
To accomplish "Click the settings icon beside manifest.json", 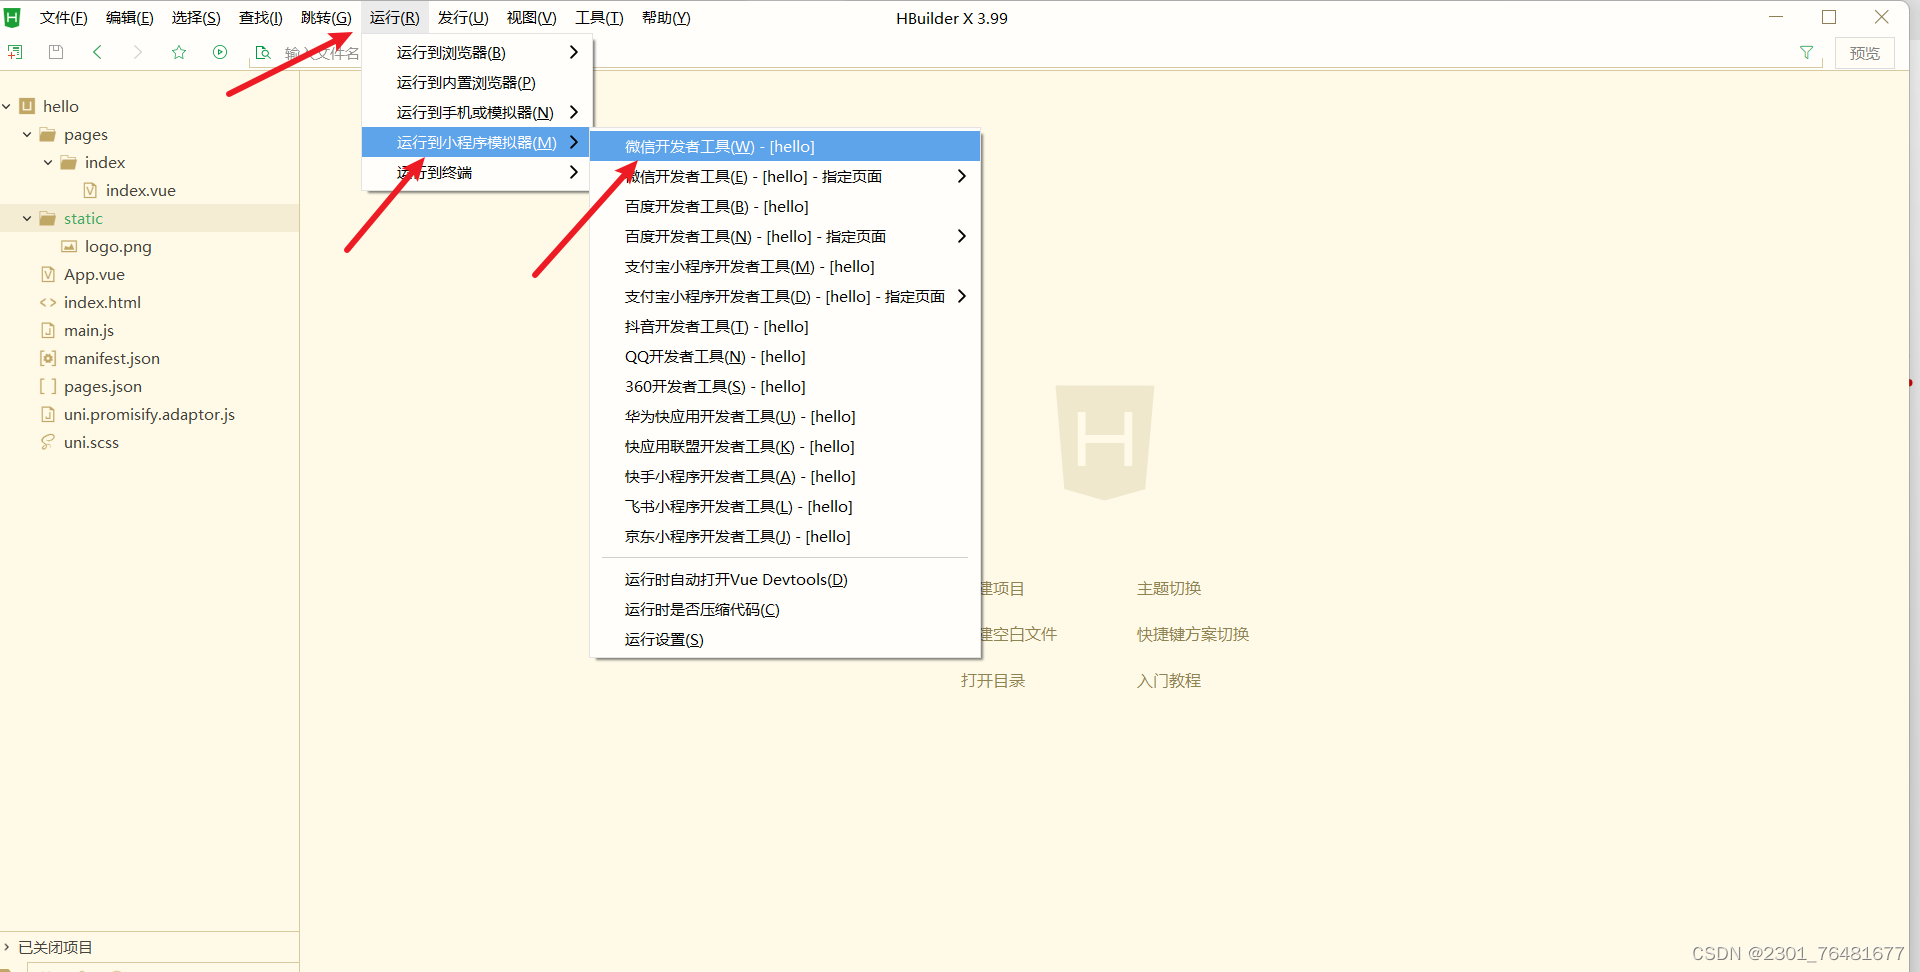I will (48, 358).
